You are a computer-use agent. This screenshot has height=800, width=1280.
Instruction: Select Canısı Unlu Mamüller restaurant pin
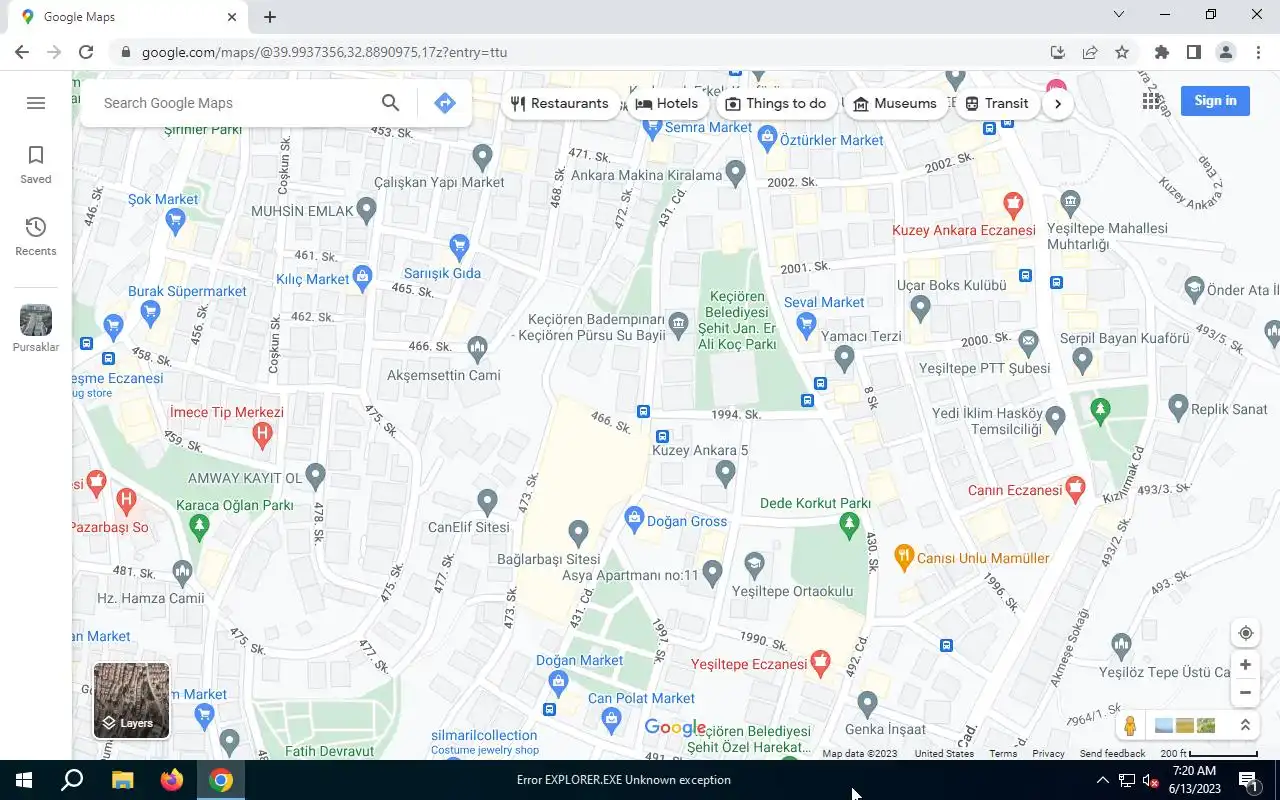click(904, 556)
